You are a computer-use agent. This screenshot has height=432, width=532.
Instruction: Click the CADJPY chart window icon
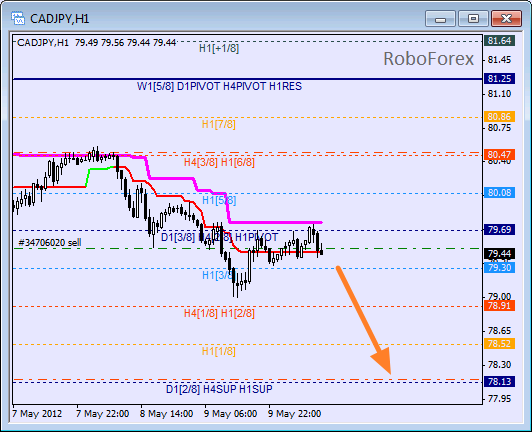point(18,18)
